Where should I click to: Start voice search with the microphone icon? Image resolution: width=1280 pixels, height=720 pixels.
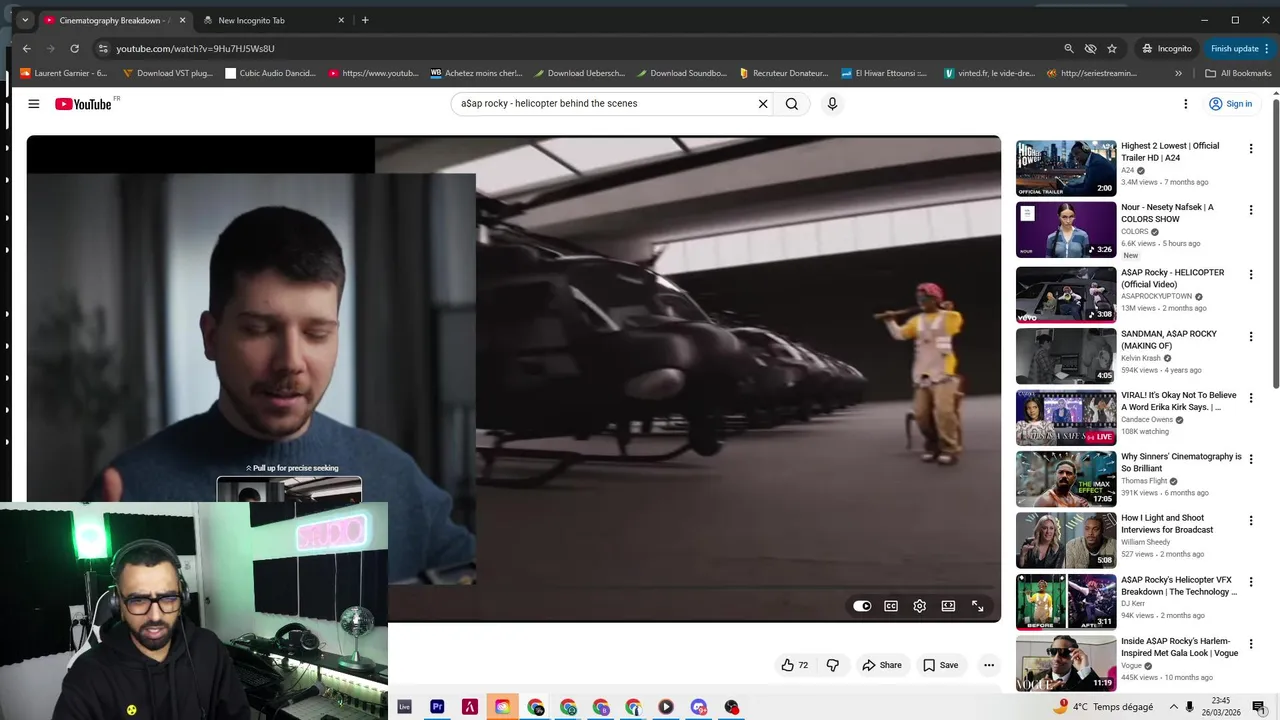point(832,104)
